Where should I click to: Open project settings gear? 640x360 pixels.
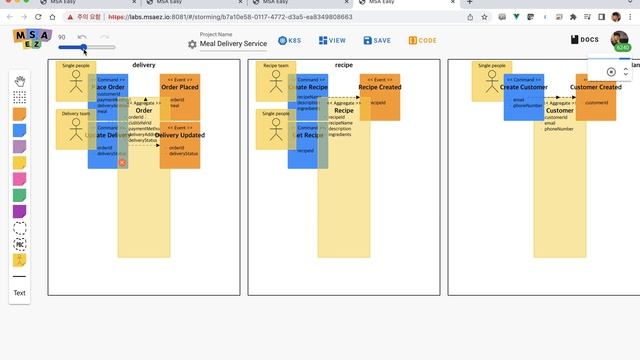(192, 44)
